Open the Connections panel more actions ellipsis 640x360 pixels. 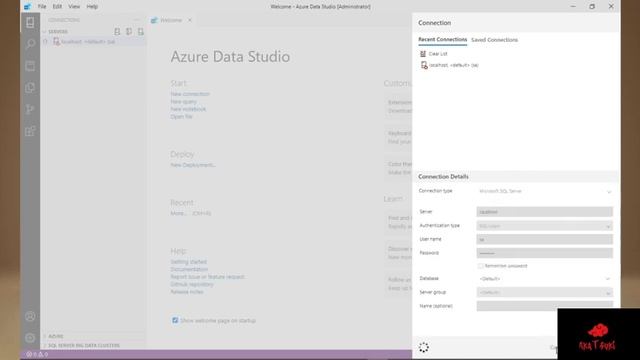click(x=136, y=20)
